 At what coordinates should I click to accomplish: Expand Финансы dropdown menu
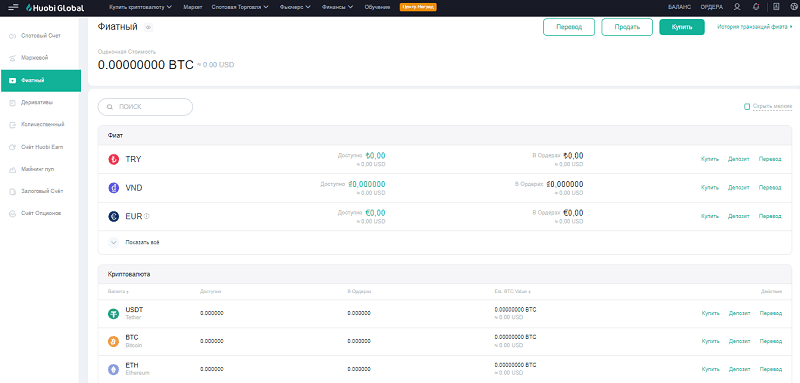[x=338, y=7]
